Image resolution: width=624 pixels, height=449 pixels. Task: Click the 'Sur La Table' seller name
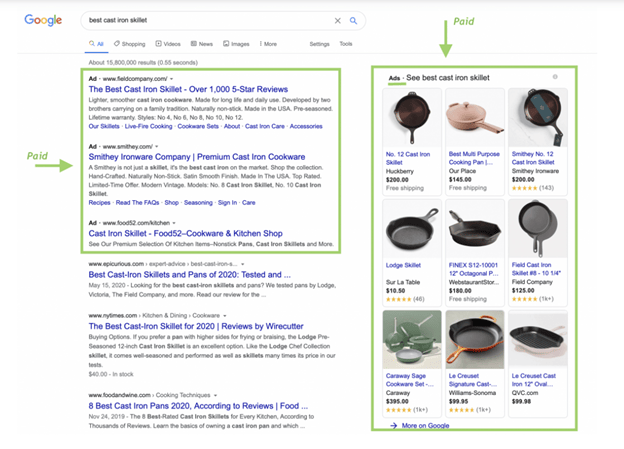pyautogui.click(x=403, y=282)
